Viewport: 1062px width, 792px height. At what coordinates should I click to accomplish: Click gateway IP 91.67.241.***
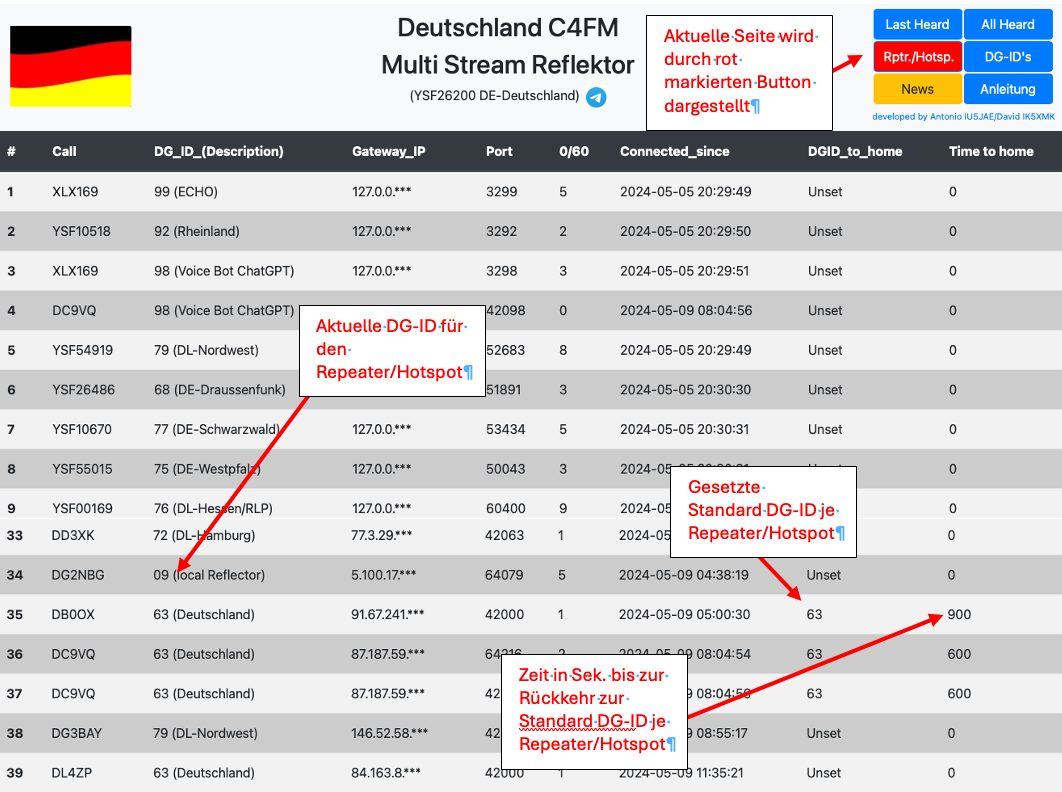tap(387, 614)
